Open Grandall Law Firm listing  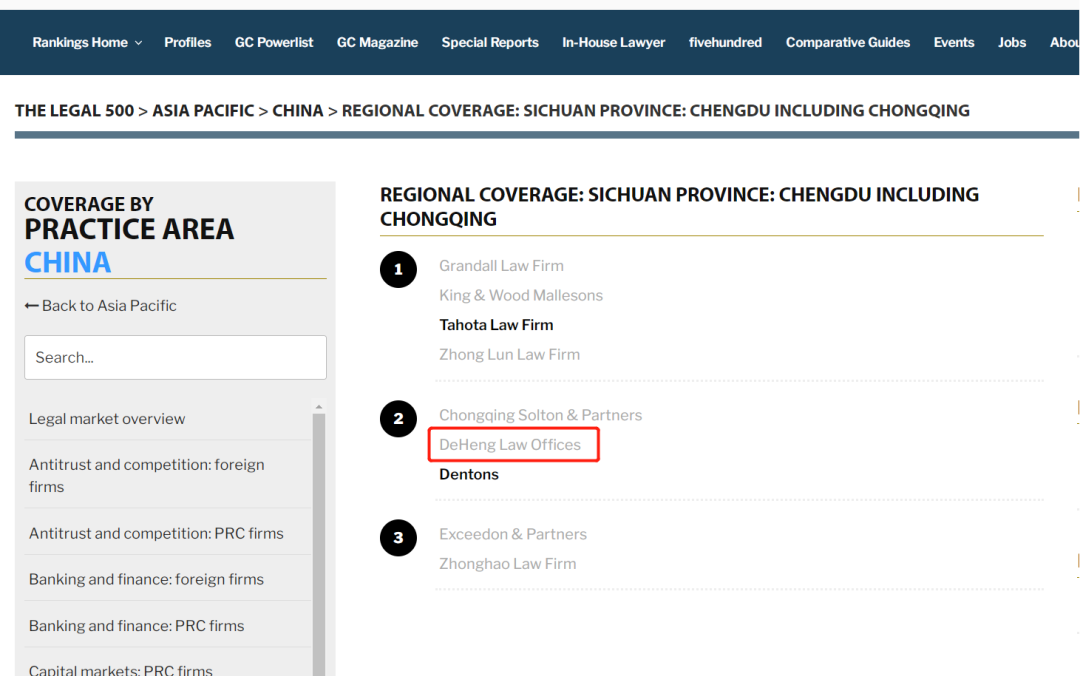[x=501, y=266]
